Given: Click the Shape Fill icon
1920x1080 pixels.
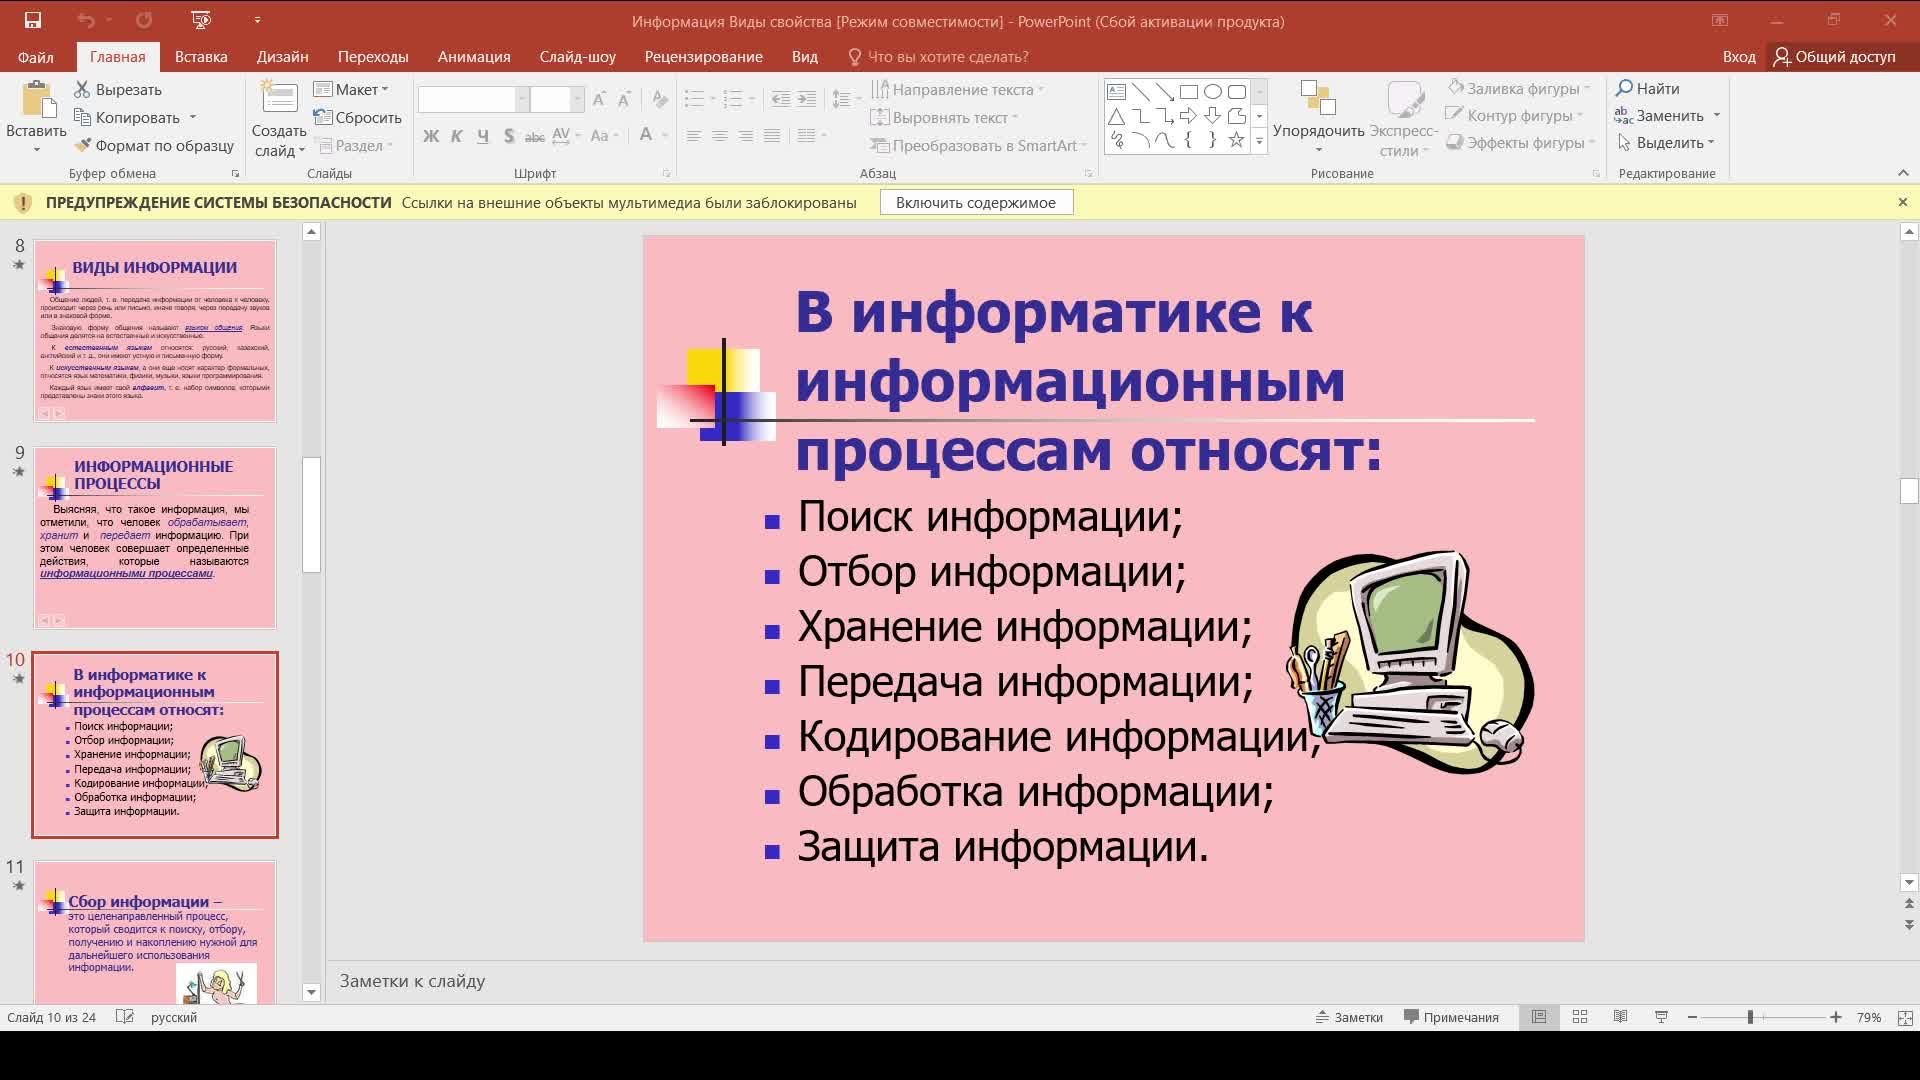Looking at the screenshot, I should click(x=1457, y=88).
